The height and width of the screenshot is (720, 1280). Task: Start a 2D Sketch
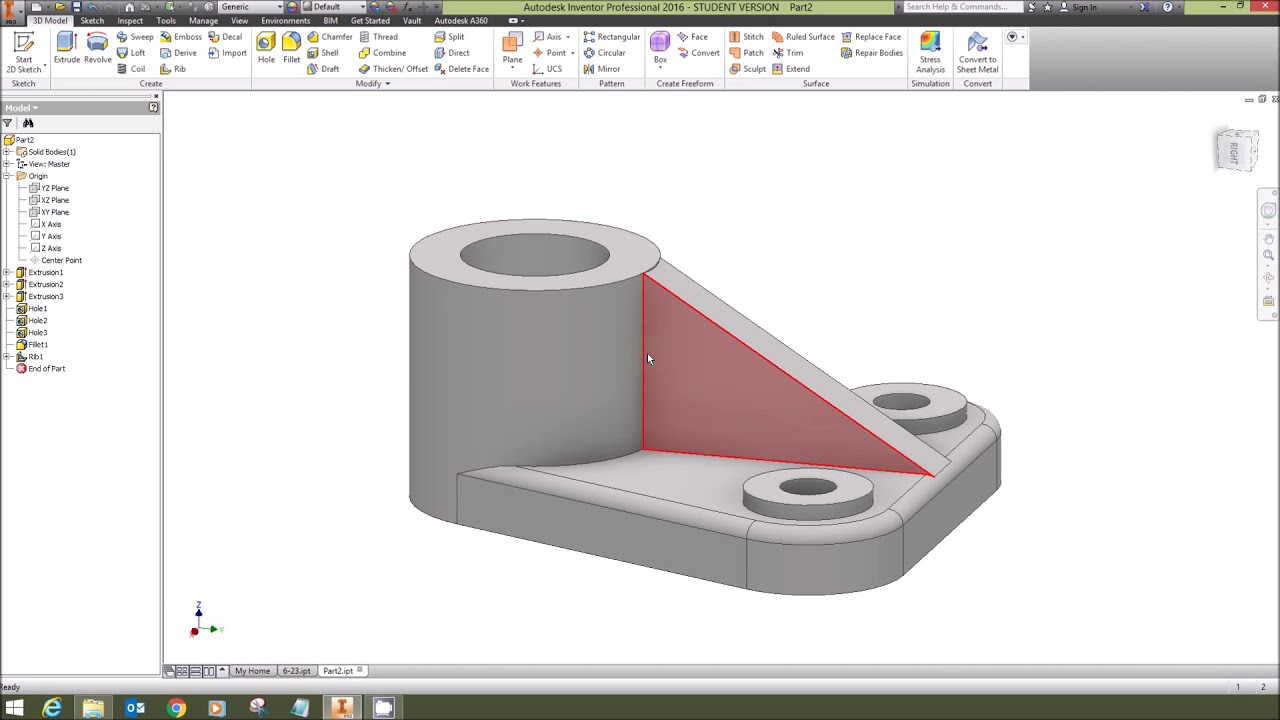(24, 52)
